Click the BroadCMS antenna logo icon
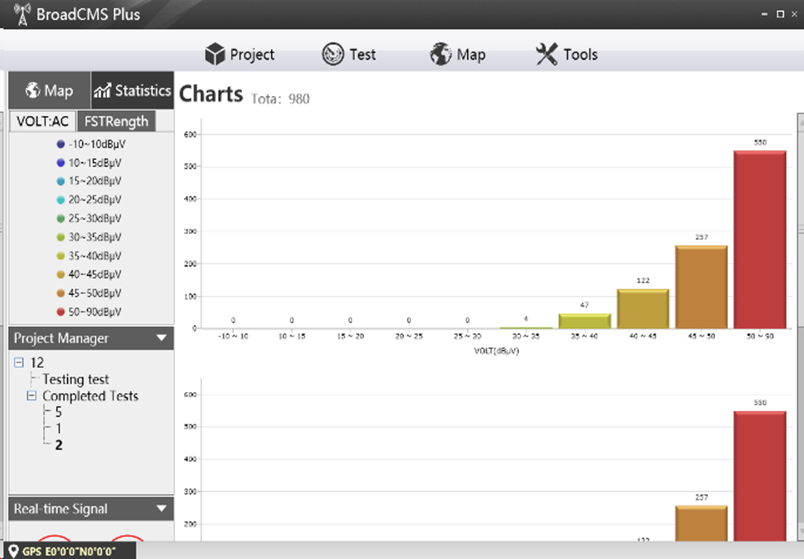Screen dimensions: 804x559 tap(20, 14)
